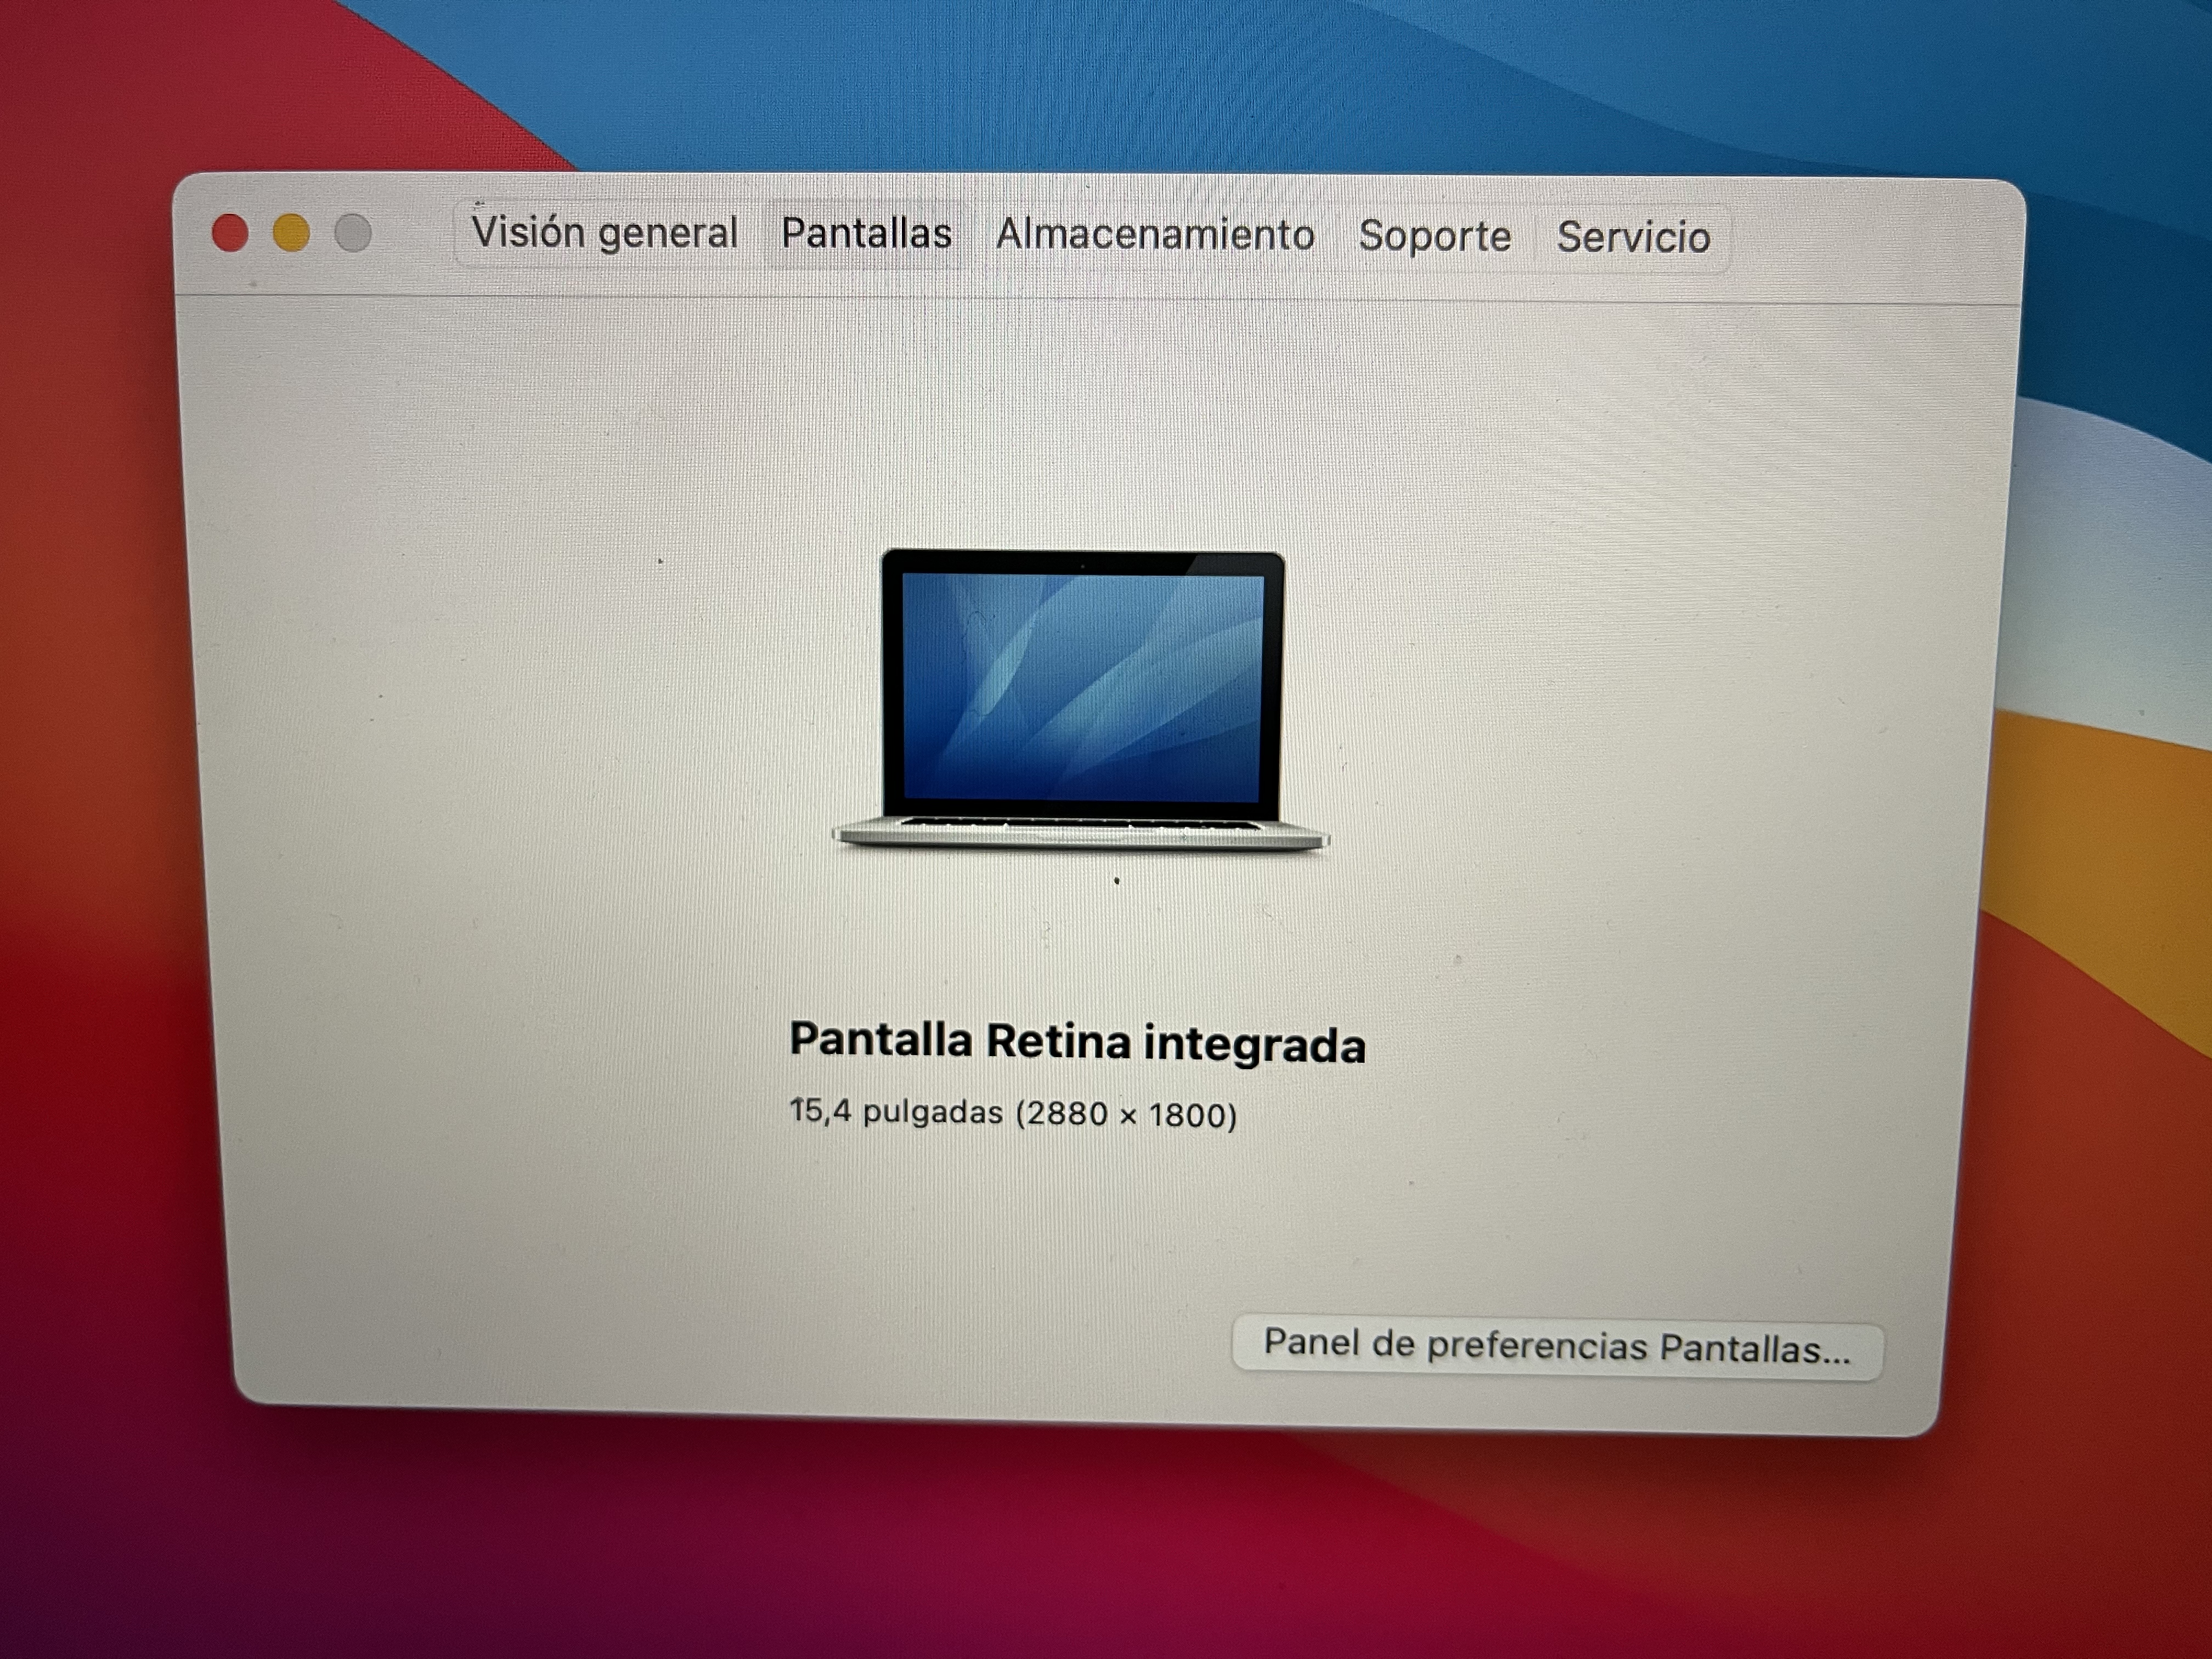Close the window with red button
Viewport: 2212px width, 1659px height.
[x=230, y=233]
